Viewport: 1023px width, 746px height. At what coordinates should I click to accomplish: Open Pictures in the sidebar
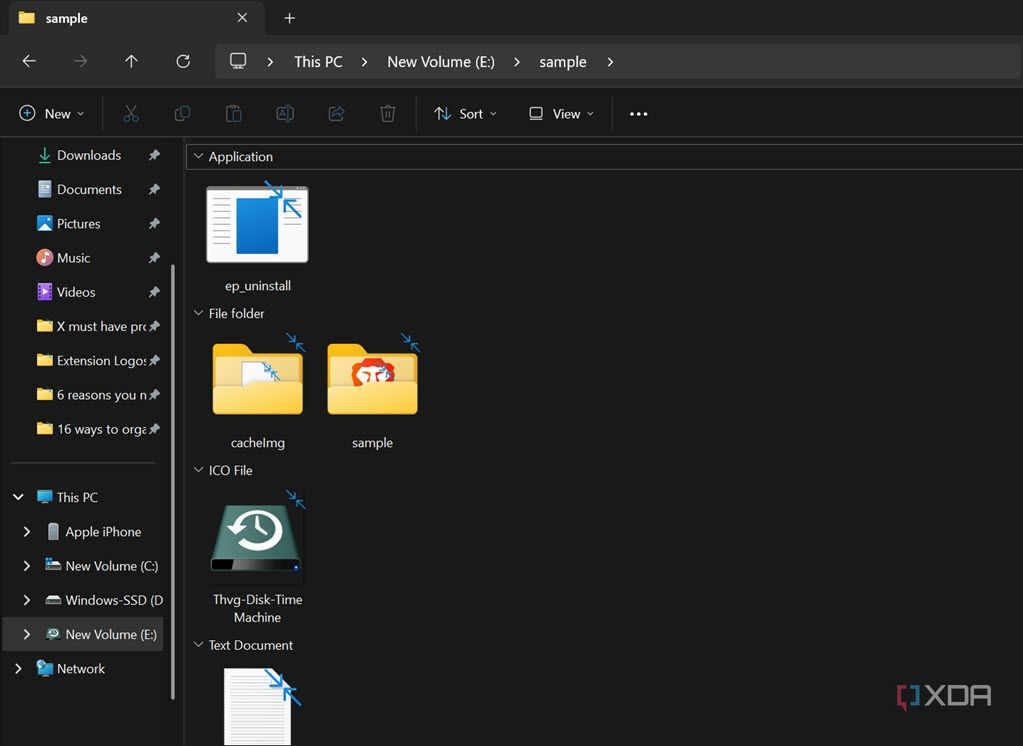coord(78,224)
